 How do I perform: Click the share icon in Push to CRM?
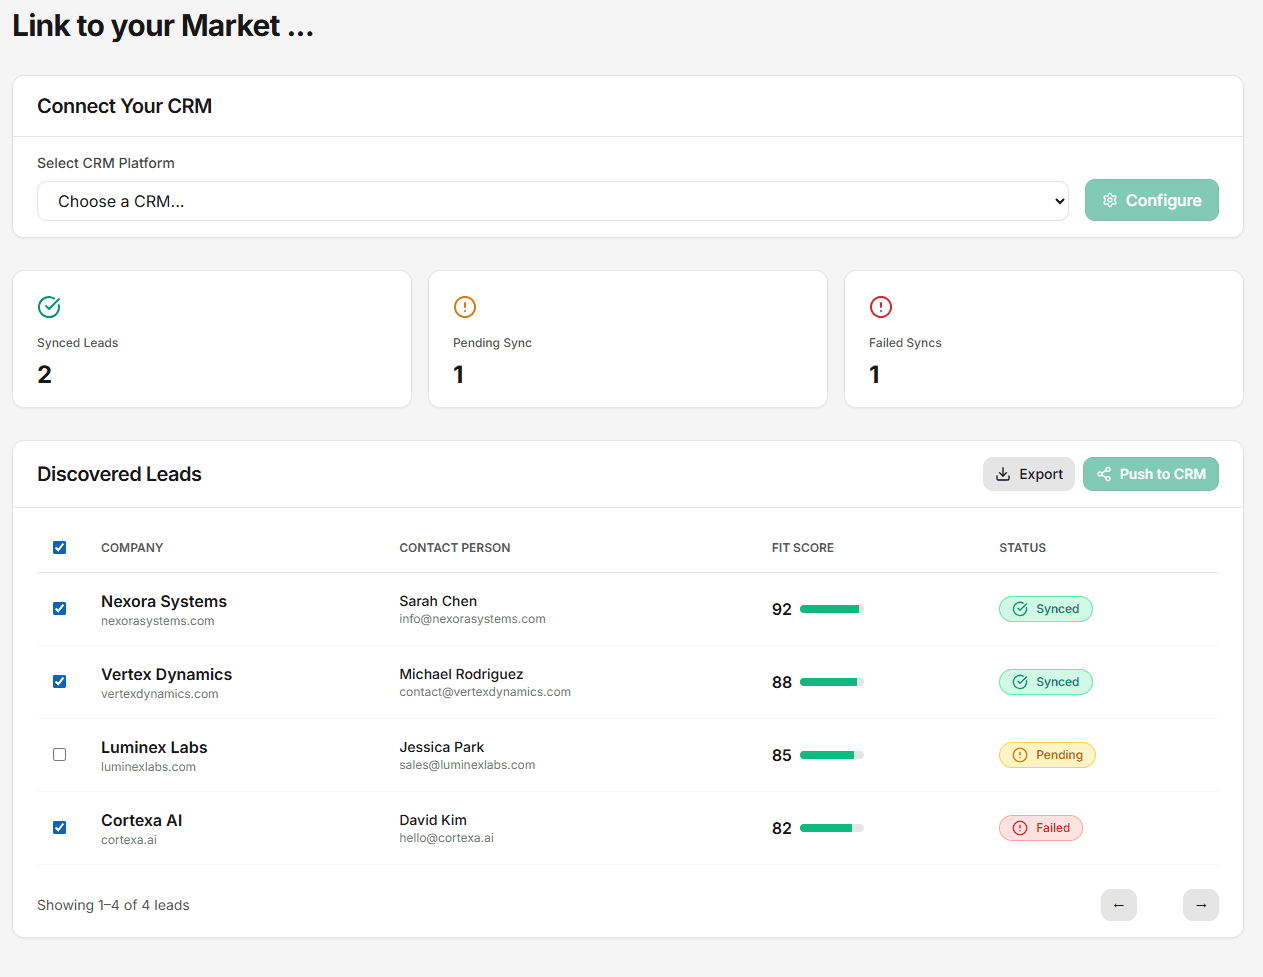[1104, 474]
